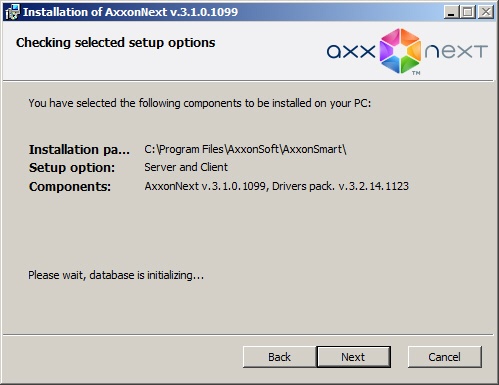Click the installer icon in title bar
Viewport: 499px width, 385px height.
12,12
